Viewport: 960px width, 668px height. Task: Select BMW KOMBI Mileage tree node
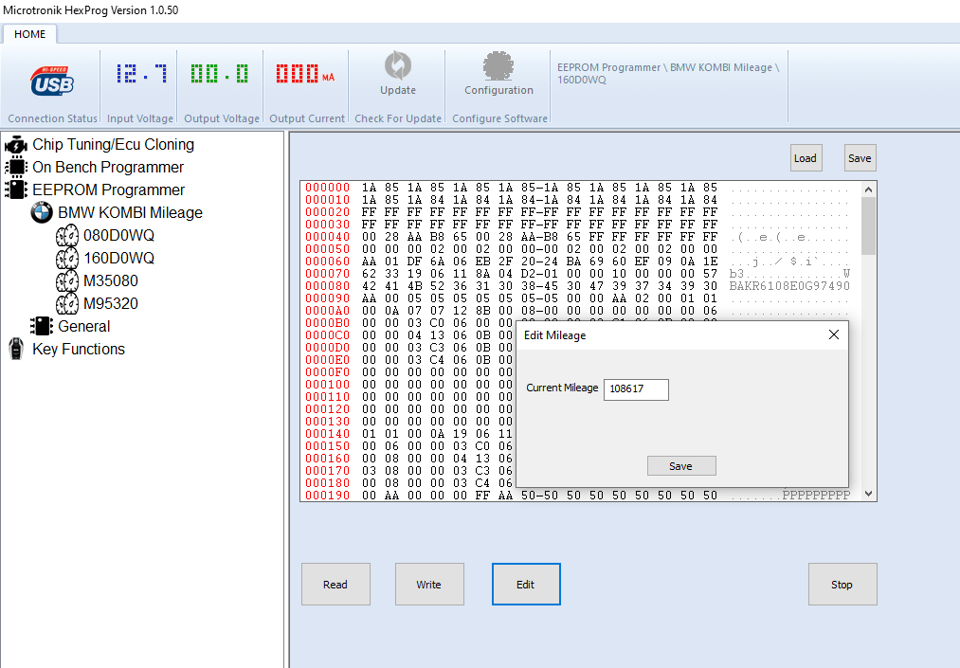pyautogui.click(x=130, y=212)
